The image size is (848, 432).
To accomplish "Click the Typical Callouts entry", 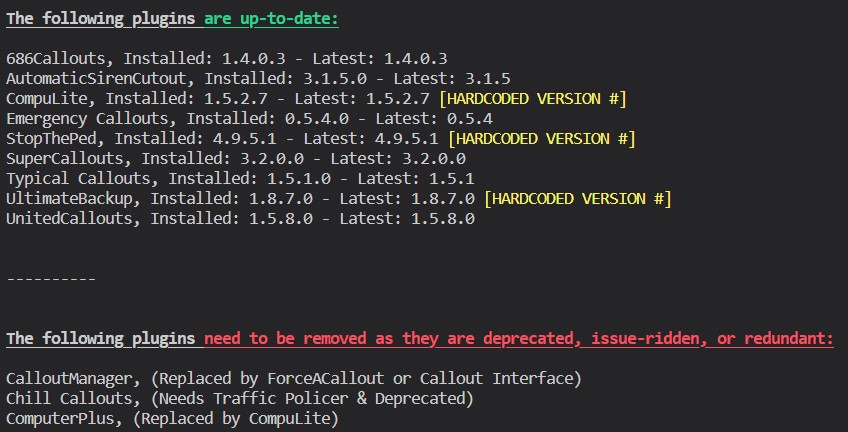I will (240, 178).
